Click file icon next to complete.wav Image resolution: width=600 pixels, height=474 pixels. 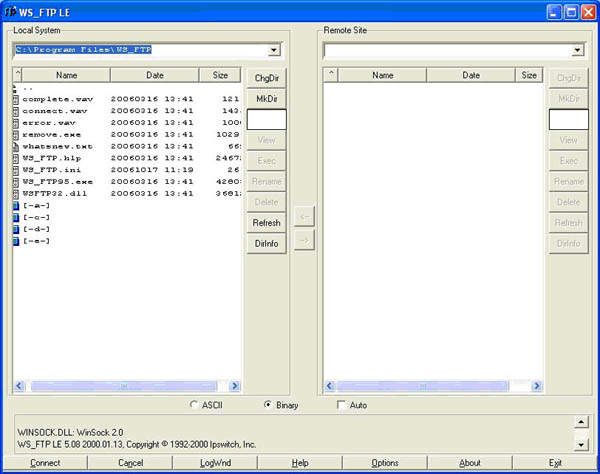click(16, 99)
